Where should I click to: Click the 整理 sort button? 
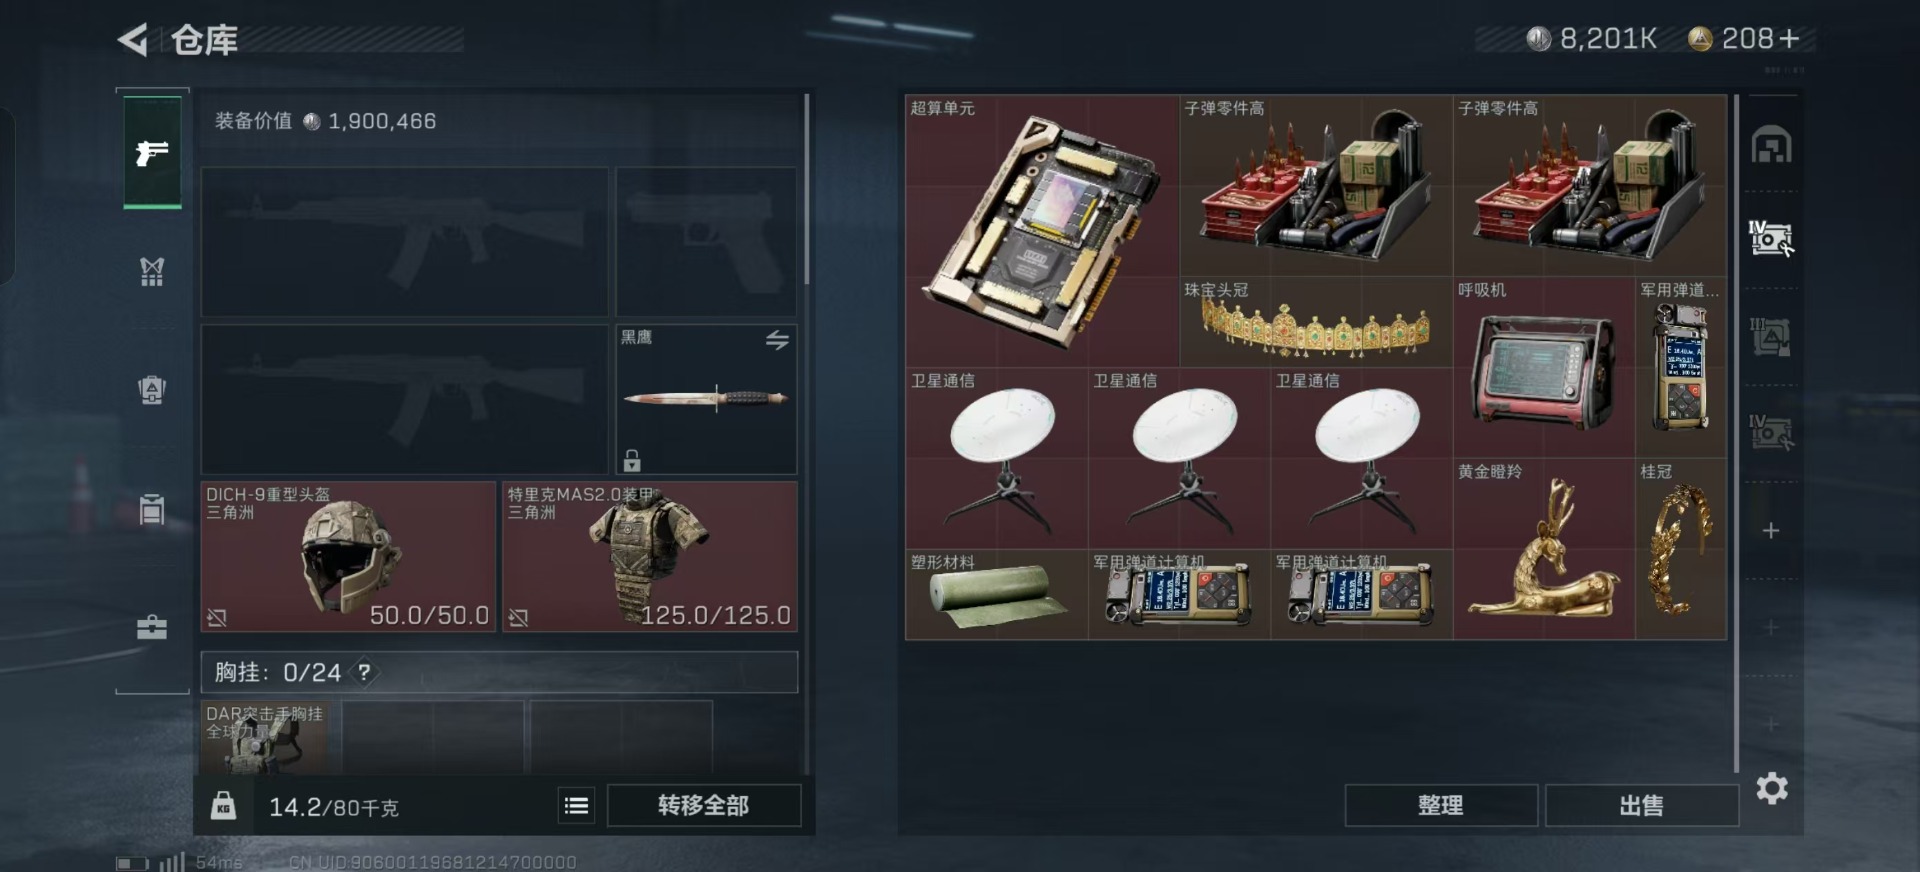(1441, 806)
